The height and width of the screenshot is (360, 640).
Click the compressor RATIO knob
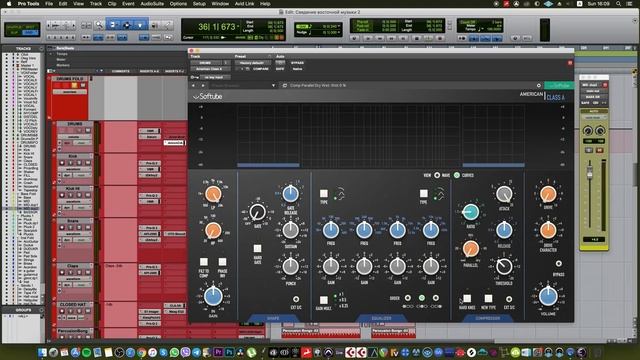(471, 212)
